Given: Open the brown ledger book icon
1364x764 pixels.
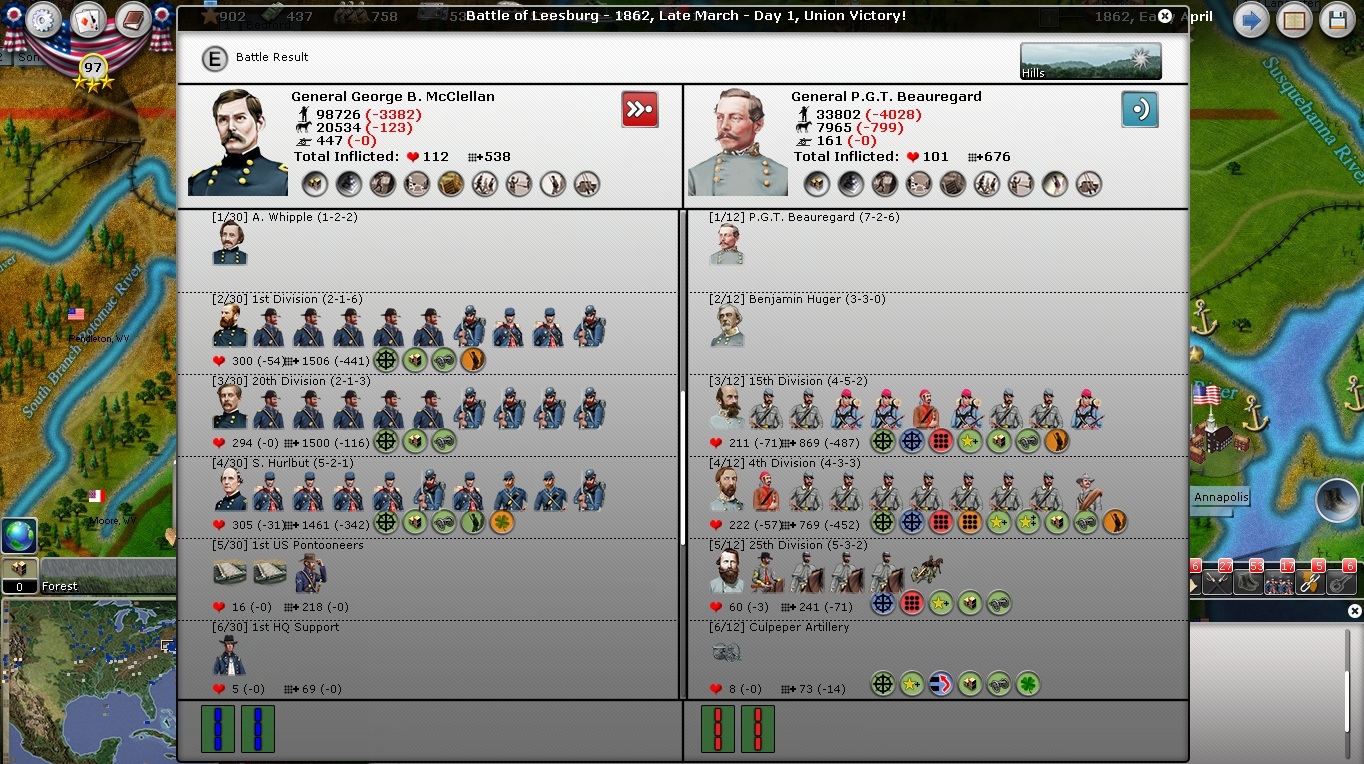Looking at the screenshot, I should tap(132, 20).
